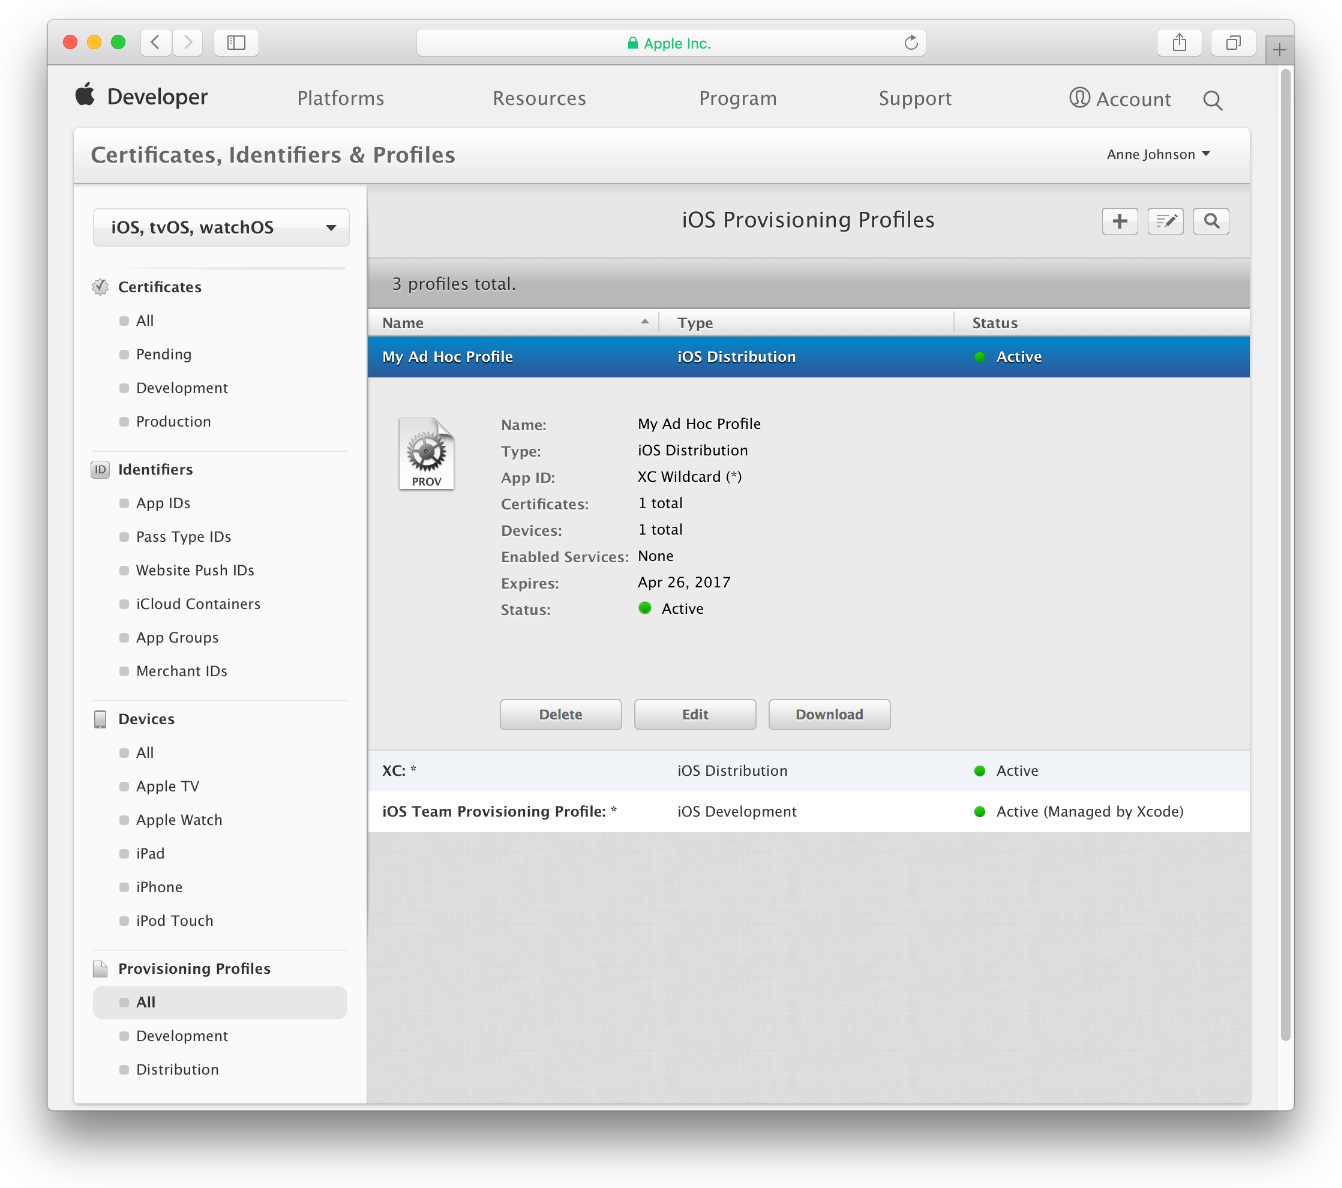Select Production certificates
Image resolution: width=1342 pixels, height=1188 pixels.
pyautogui.click(x=173, y=422)
